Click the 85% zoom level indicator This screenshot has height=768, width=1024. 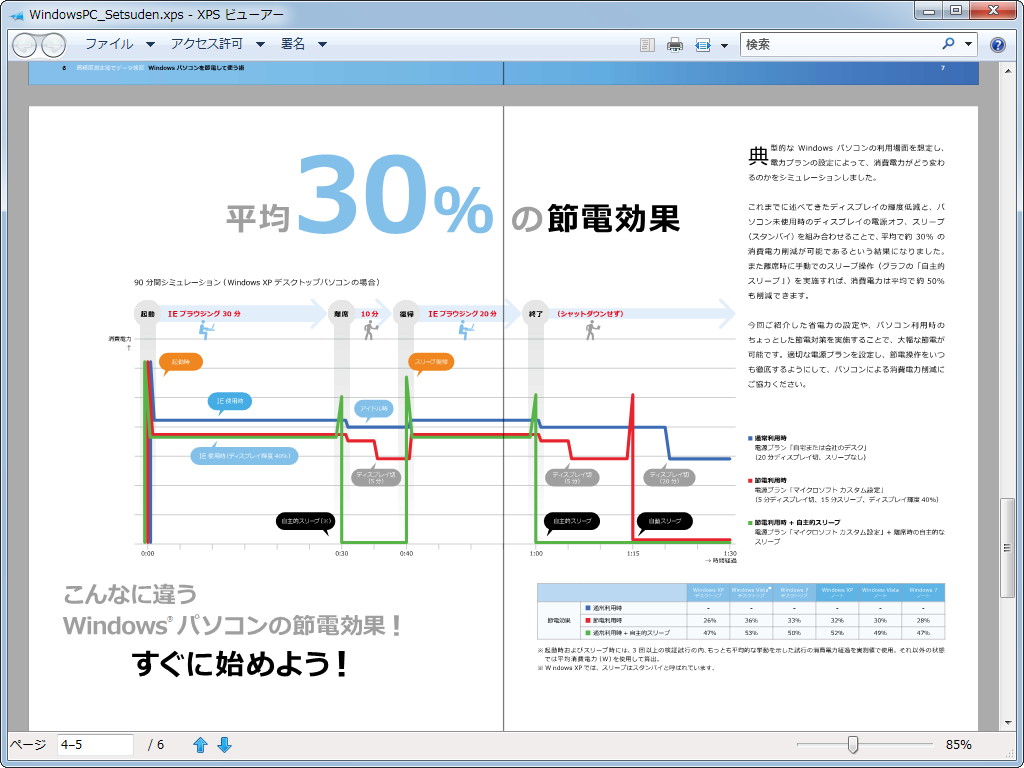tap(957, 744)
